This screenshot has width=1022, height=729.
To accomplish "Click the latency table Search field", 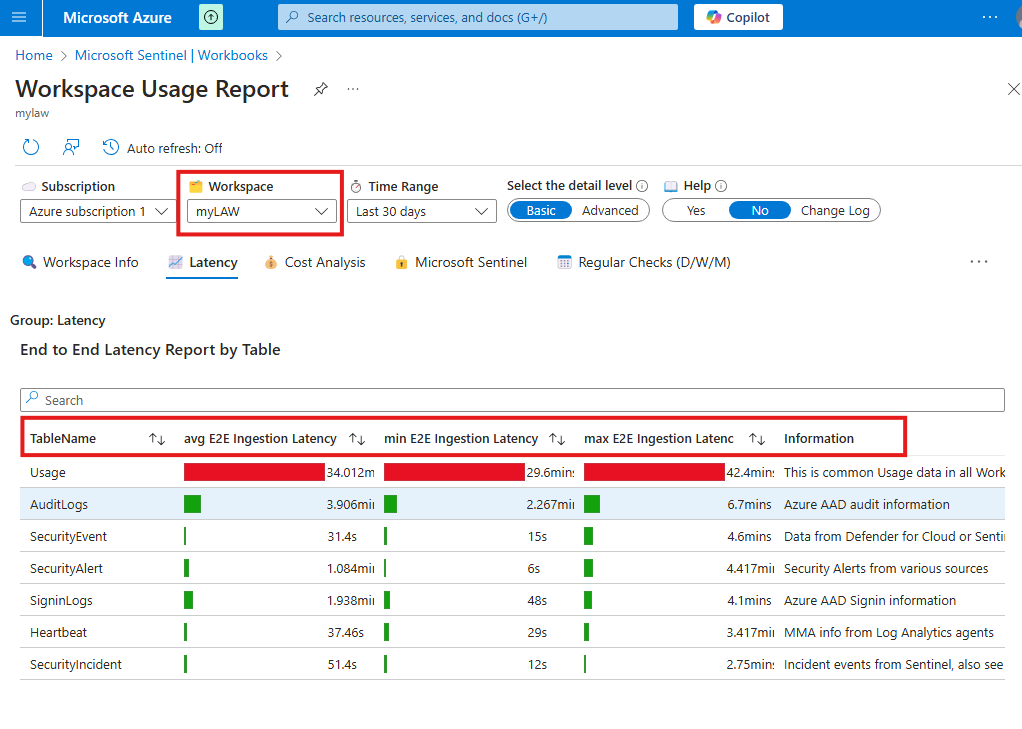I will 512,400.
